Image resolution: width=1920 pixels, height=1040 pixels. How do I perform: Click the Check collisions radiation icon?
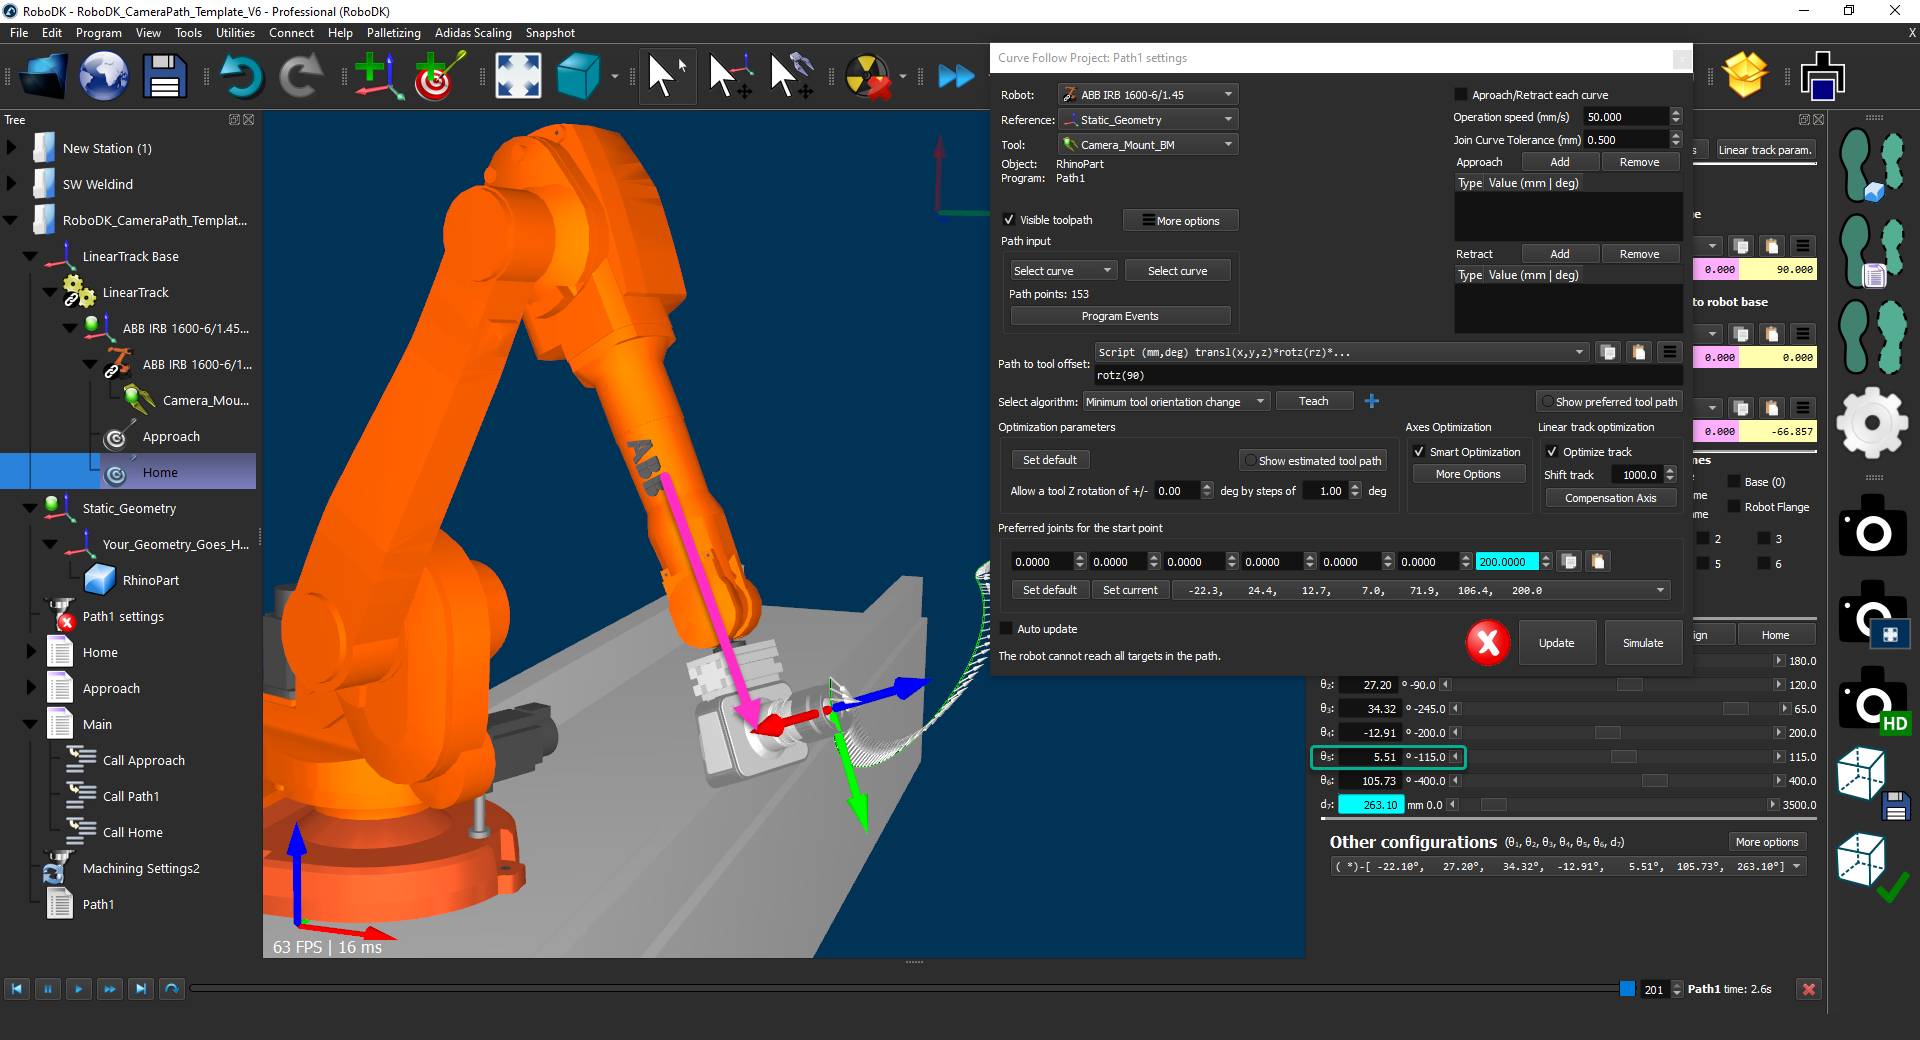point(867,76)
